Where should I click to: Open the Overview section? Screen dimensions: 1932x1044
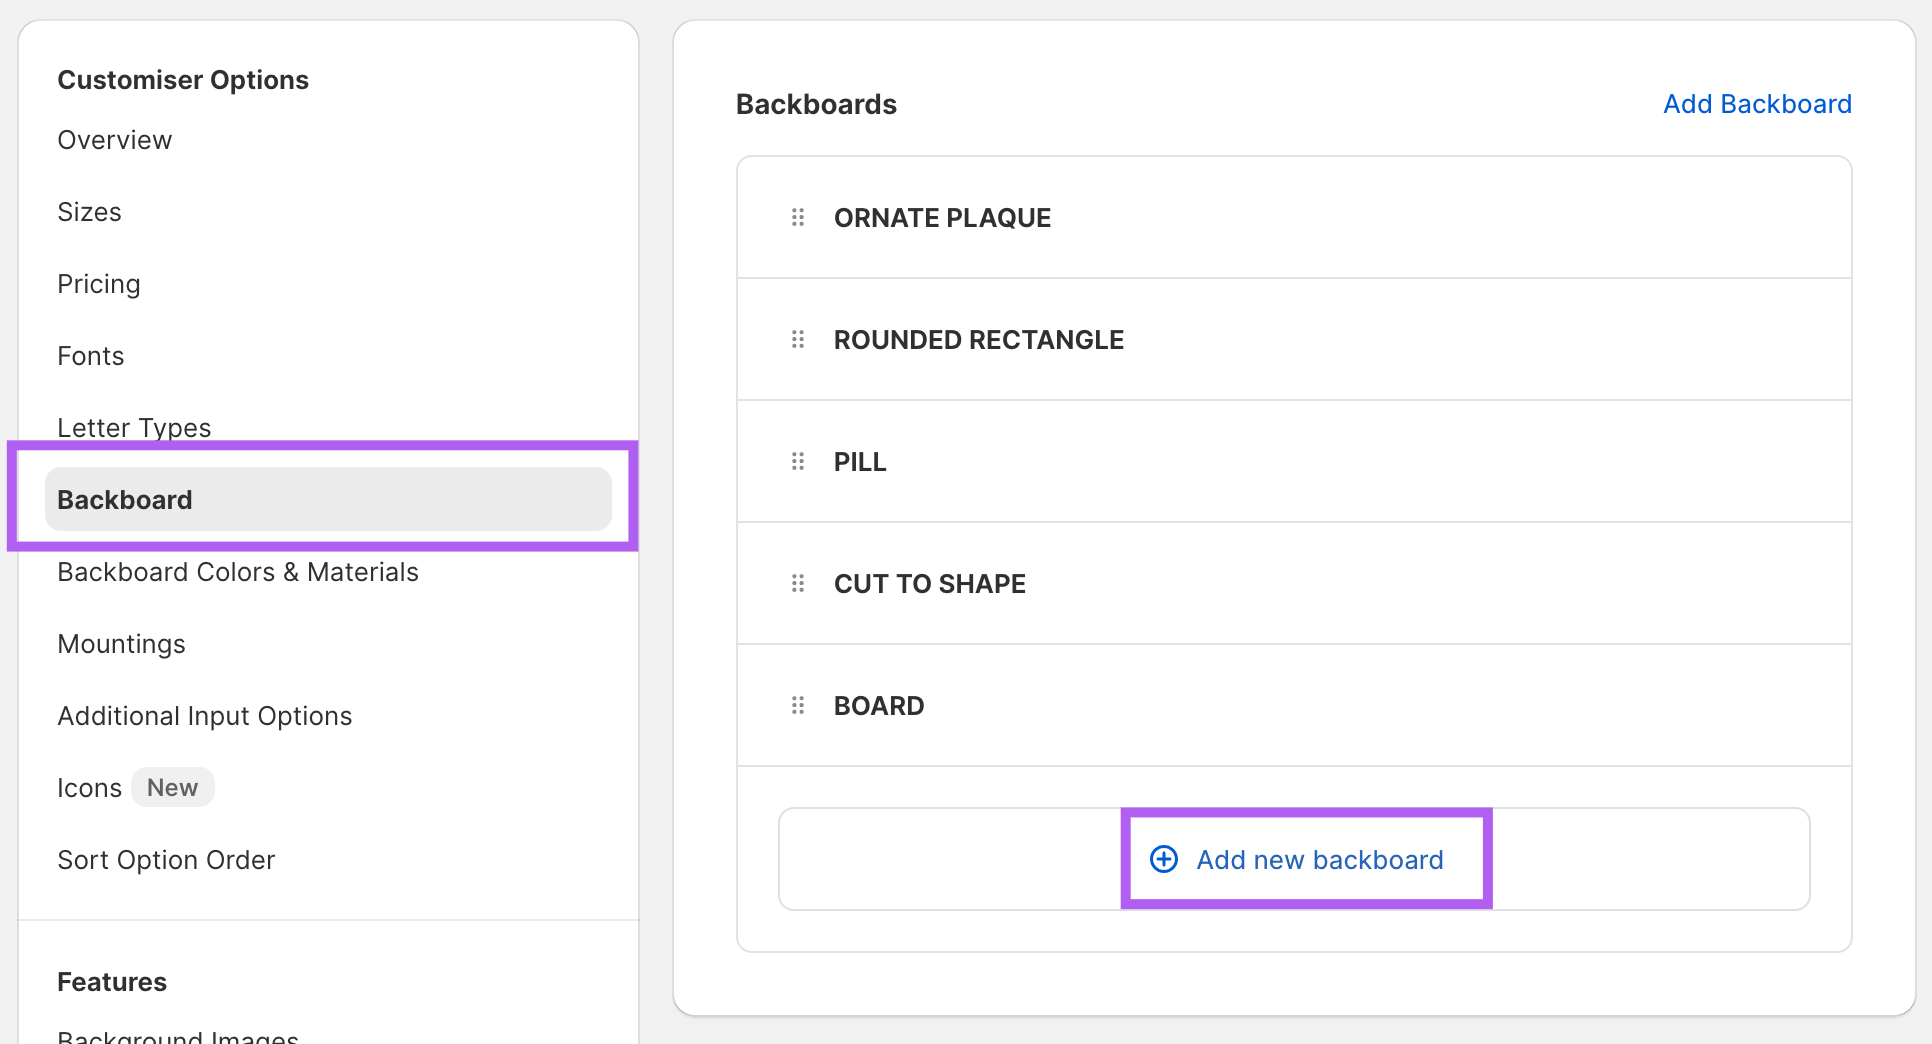click(x=115, y=140)
